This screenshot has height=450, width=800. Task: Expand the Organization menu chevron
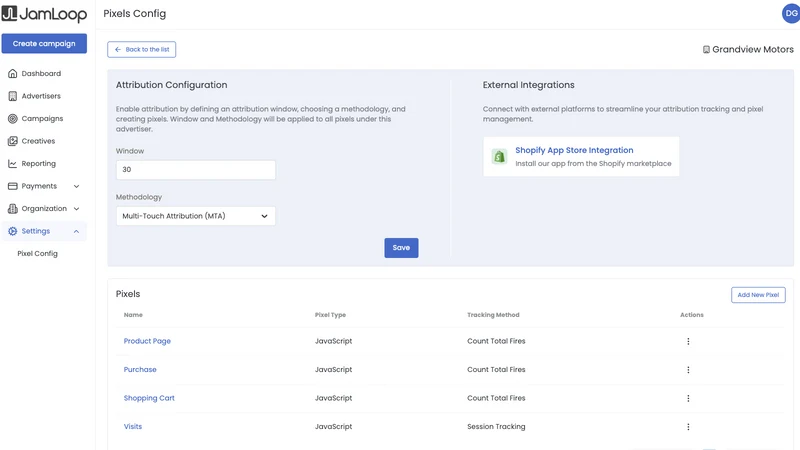click(77, 209)
